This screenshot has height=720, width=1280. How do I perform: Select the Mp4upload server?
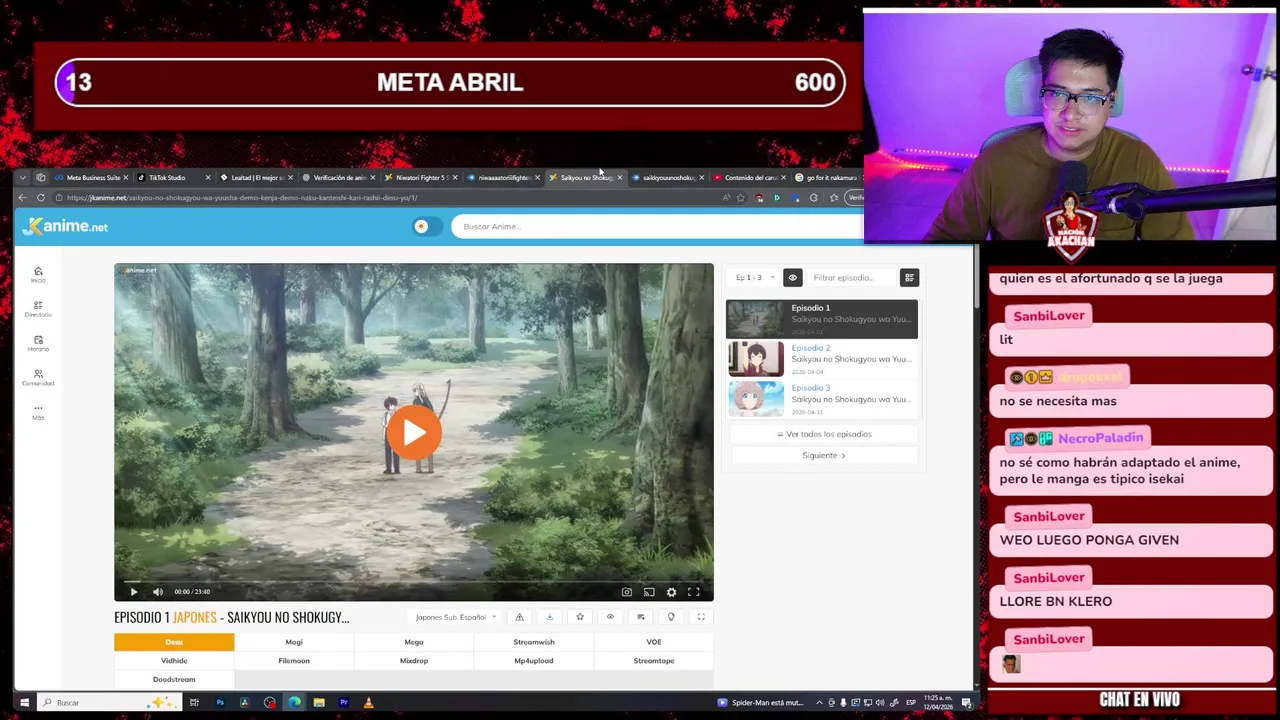click(x=534, y=661)
